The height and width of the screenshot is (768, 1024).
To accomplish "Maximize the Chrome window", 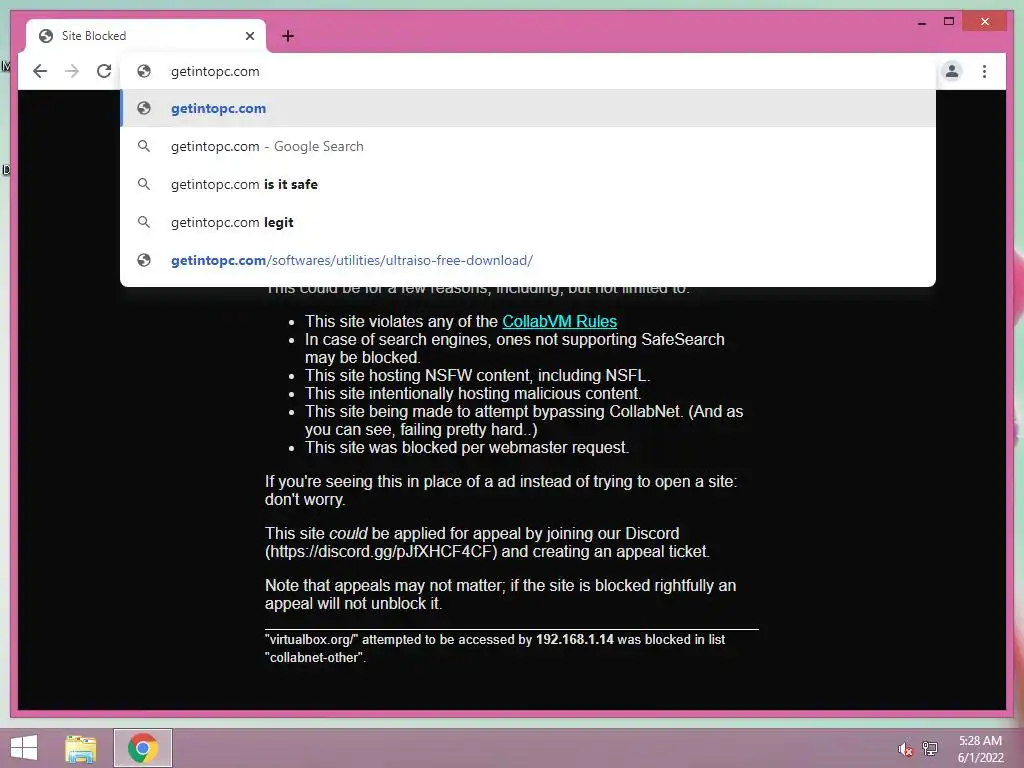I will pos(949,22).
